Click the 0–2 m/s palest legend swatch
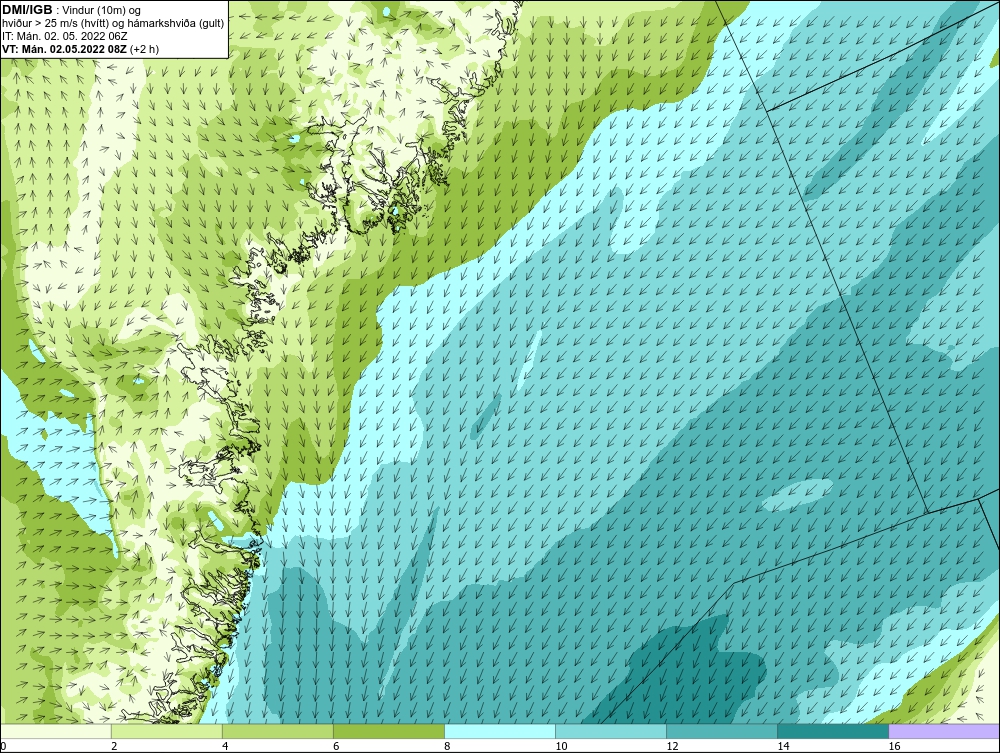Viewport: 1000px width, 753px height. pos(55,731)
